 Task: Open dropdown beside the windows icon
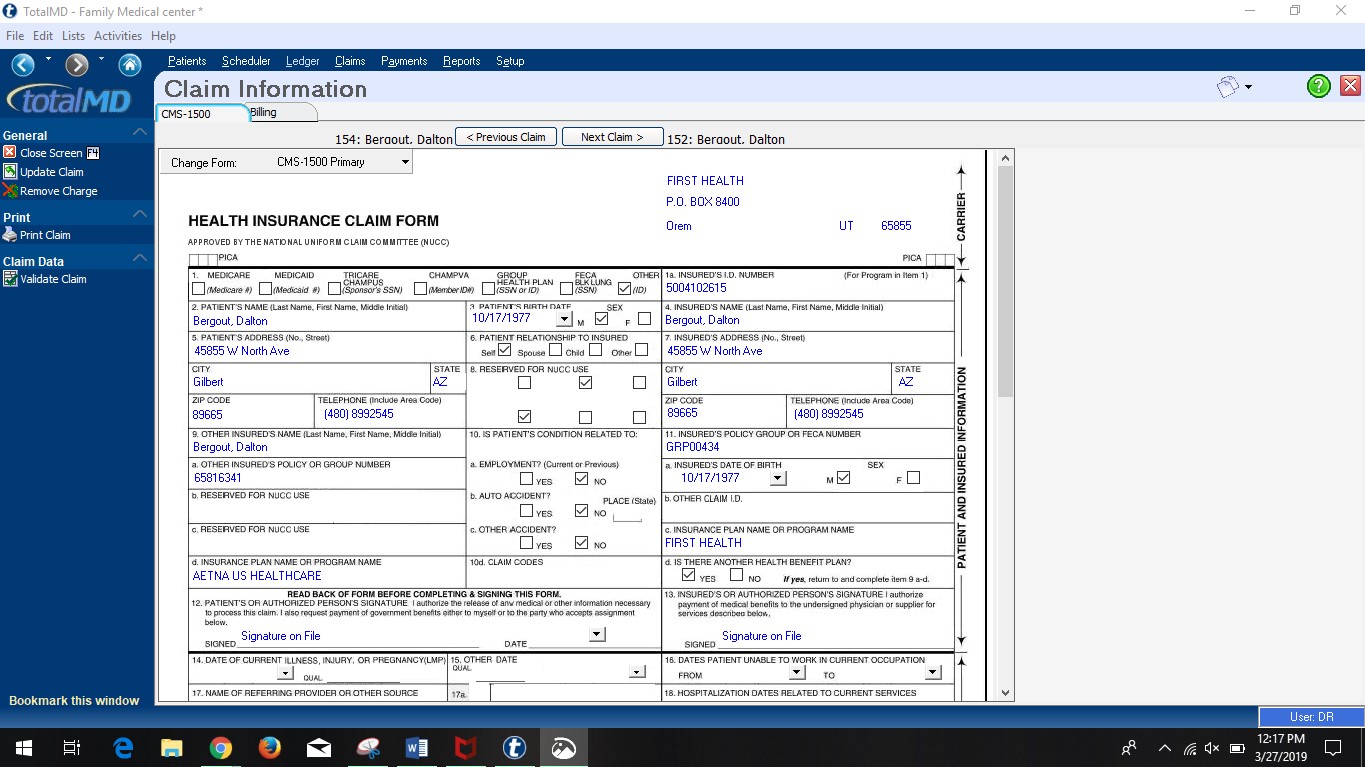pyautogui.click(x=1248, y=88)
